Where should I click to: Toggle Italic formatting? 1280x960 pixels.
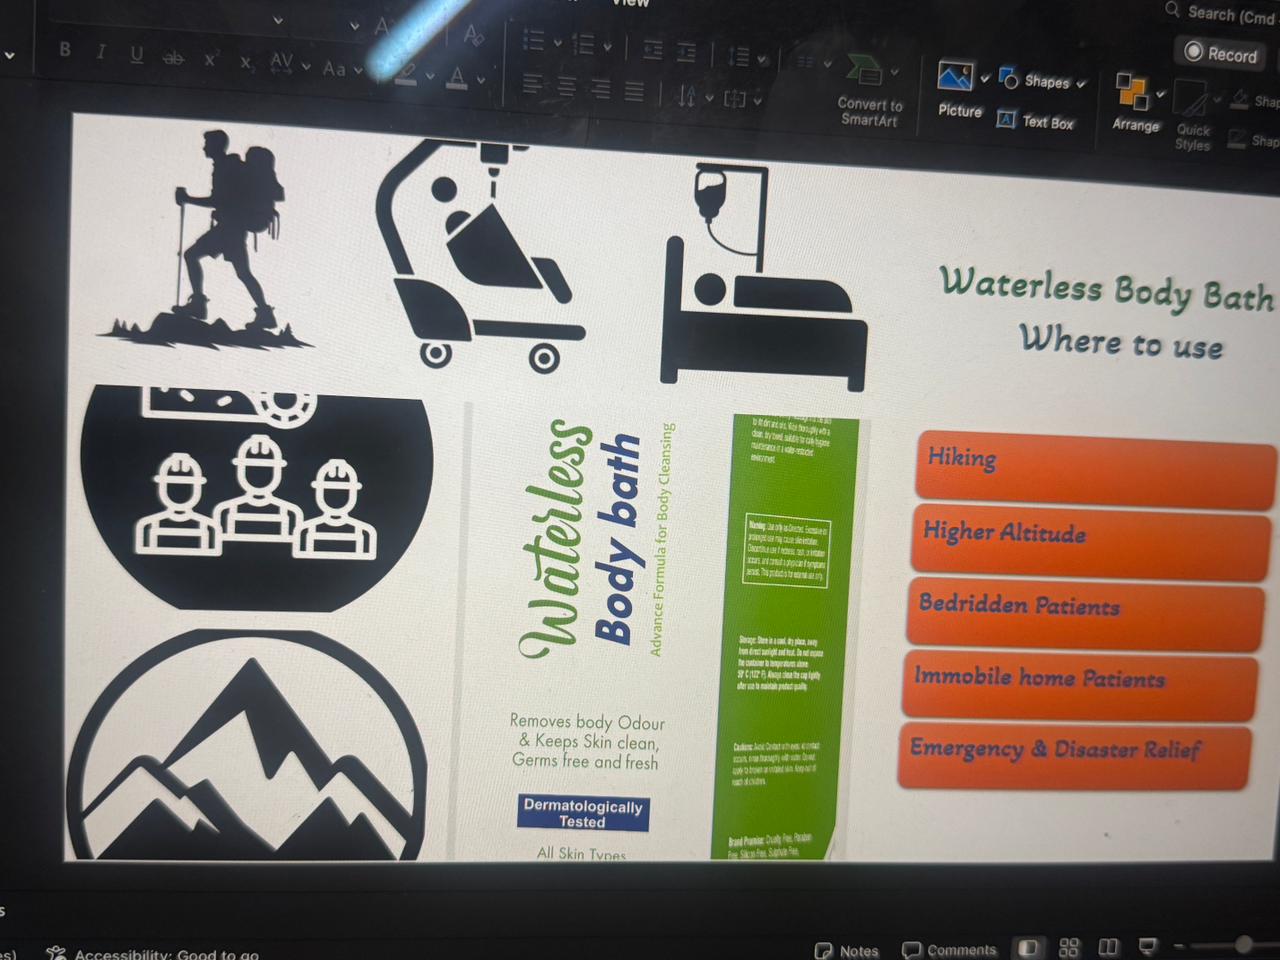click(100, 52)
